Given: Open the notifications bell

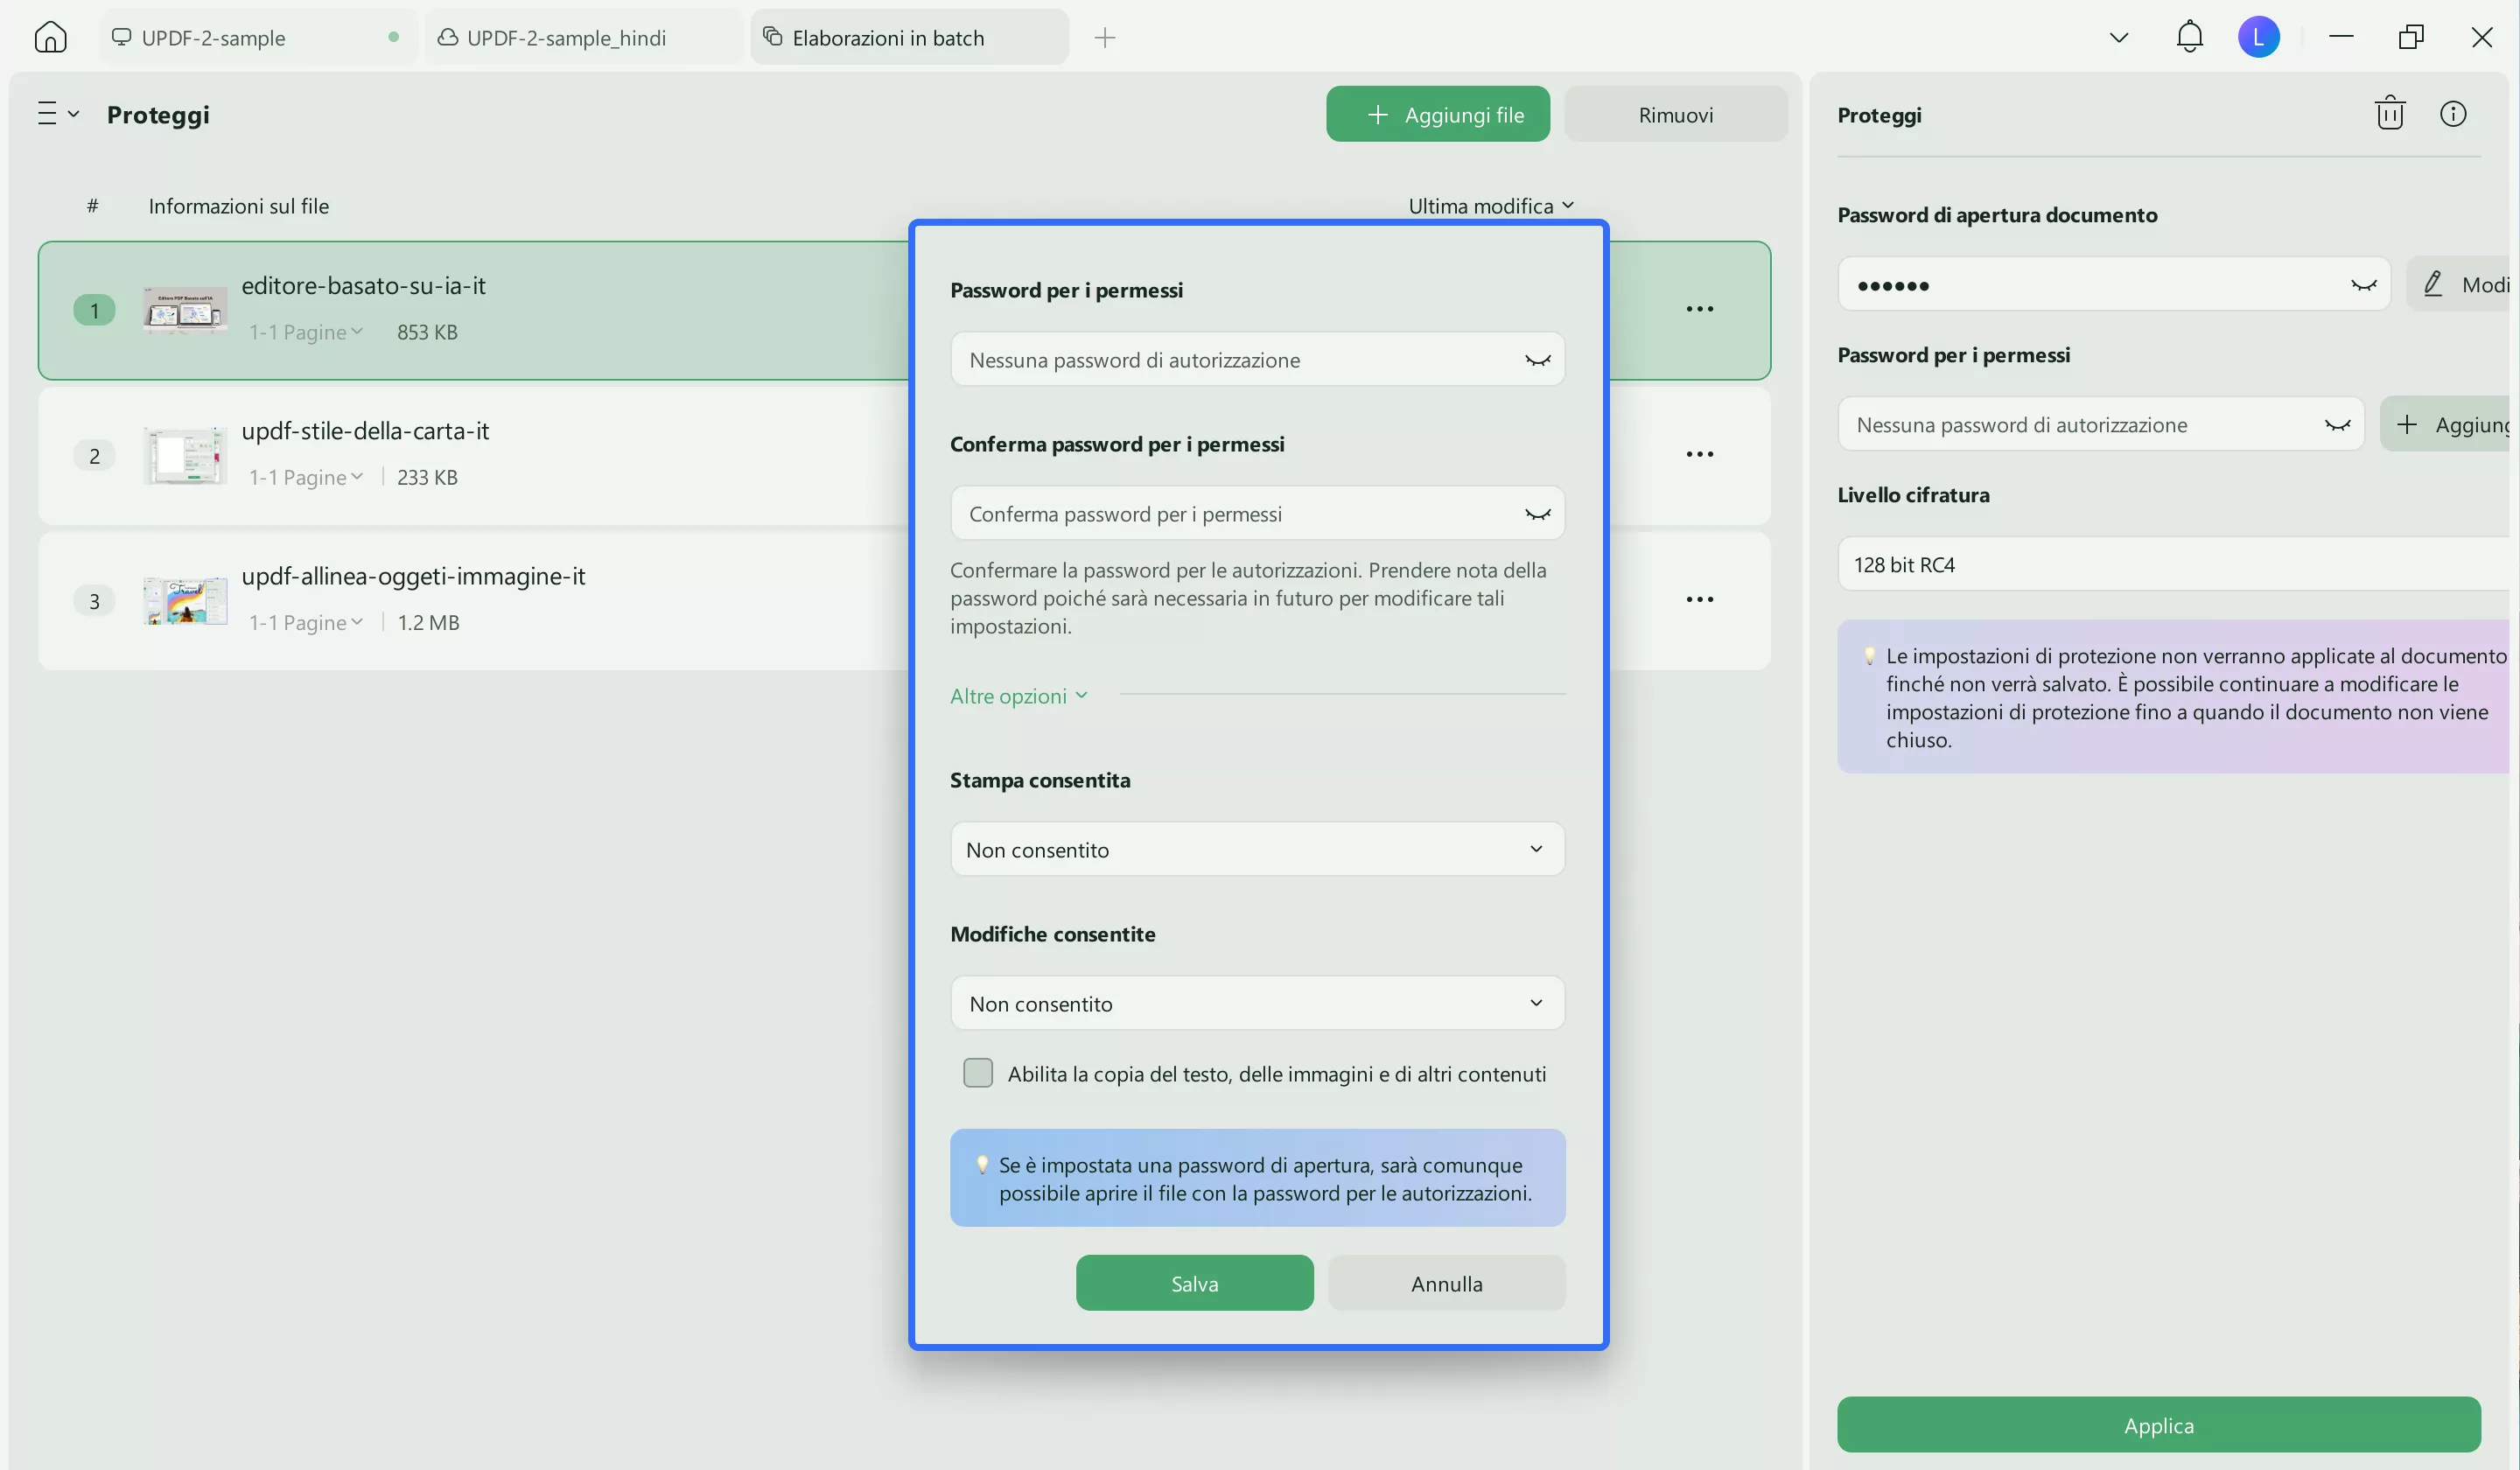Looking at the screenshot, I should [x=2189, y=38].
